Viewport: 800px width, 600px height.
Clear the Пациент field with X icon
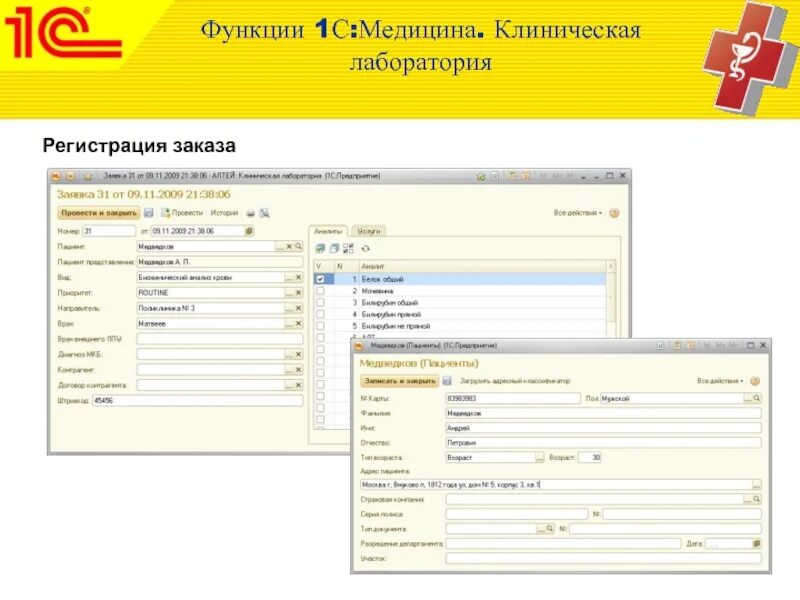point(289,246)
